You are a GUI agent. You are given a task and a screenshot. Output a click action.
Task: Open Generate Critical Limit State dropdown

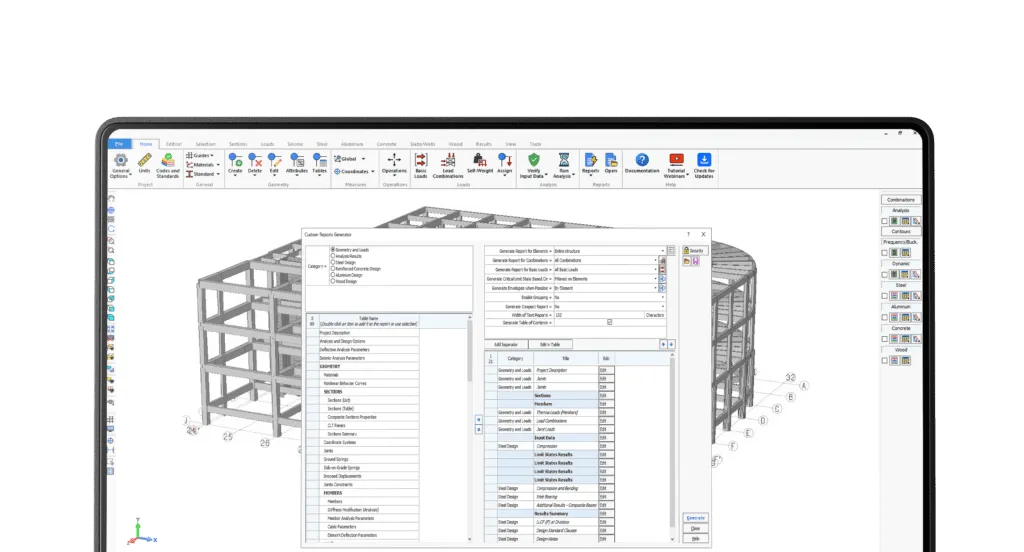pos(656,279)
